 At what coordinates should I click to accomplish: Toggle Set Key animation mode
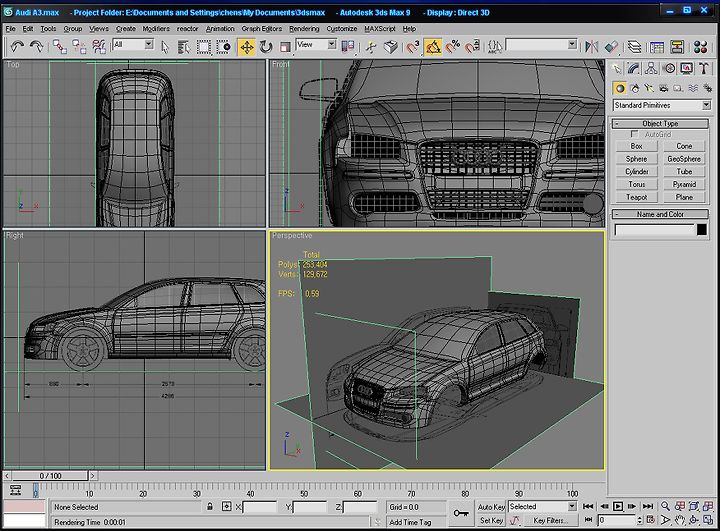click(x=491, y=520)
